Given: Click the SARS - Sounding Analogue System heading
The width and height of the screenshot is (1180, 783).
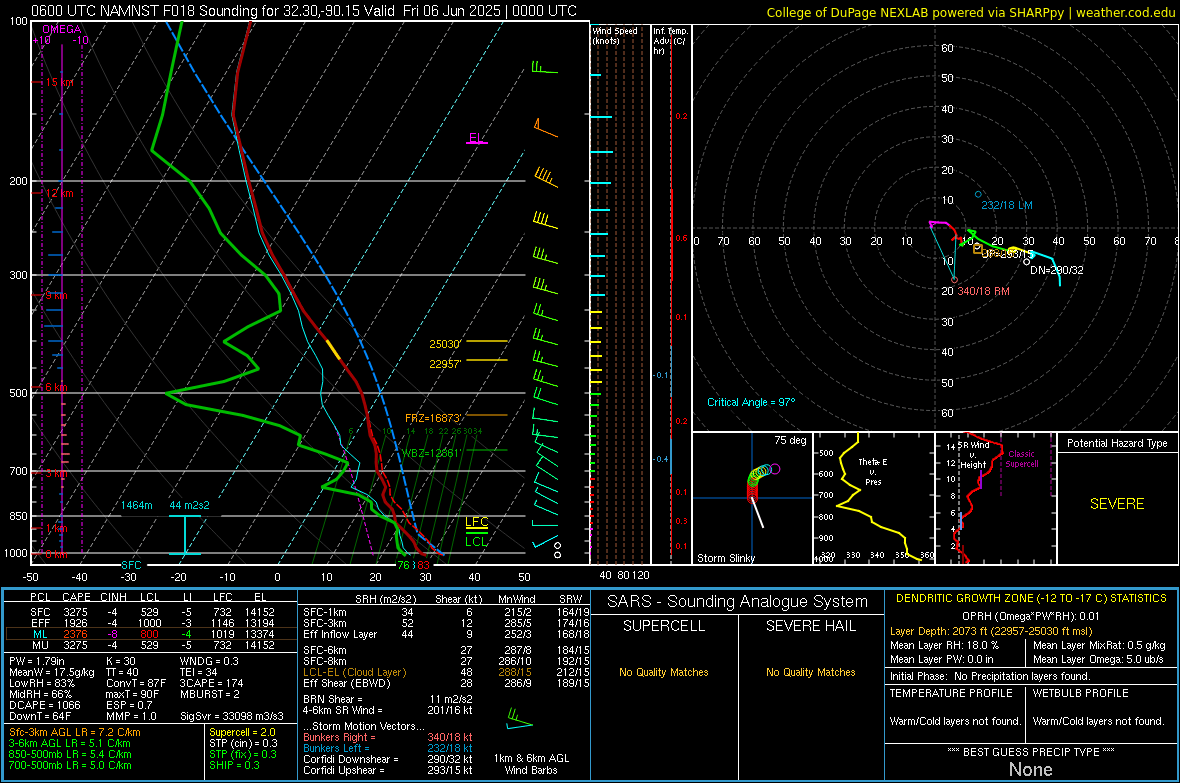Looking at the screenshot, I should coord(738,602).
